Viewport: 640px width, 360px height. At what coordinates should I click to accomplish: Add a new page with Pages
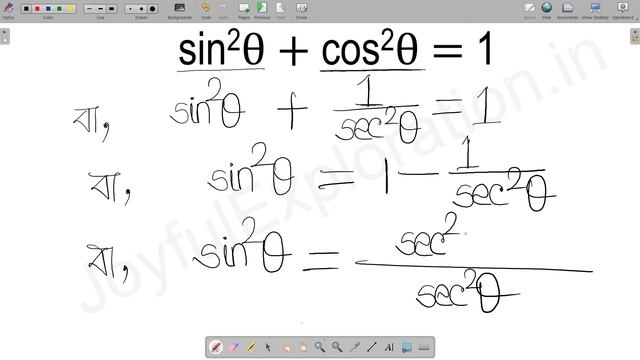point(244,10)
